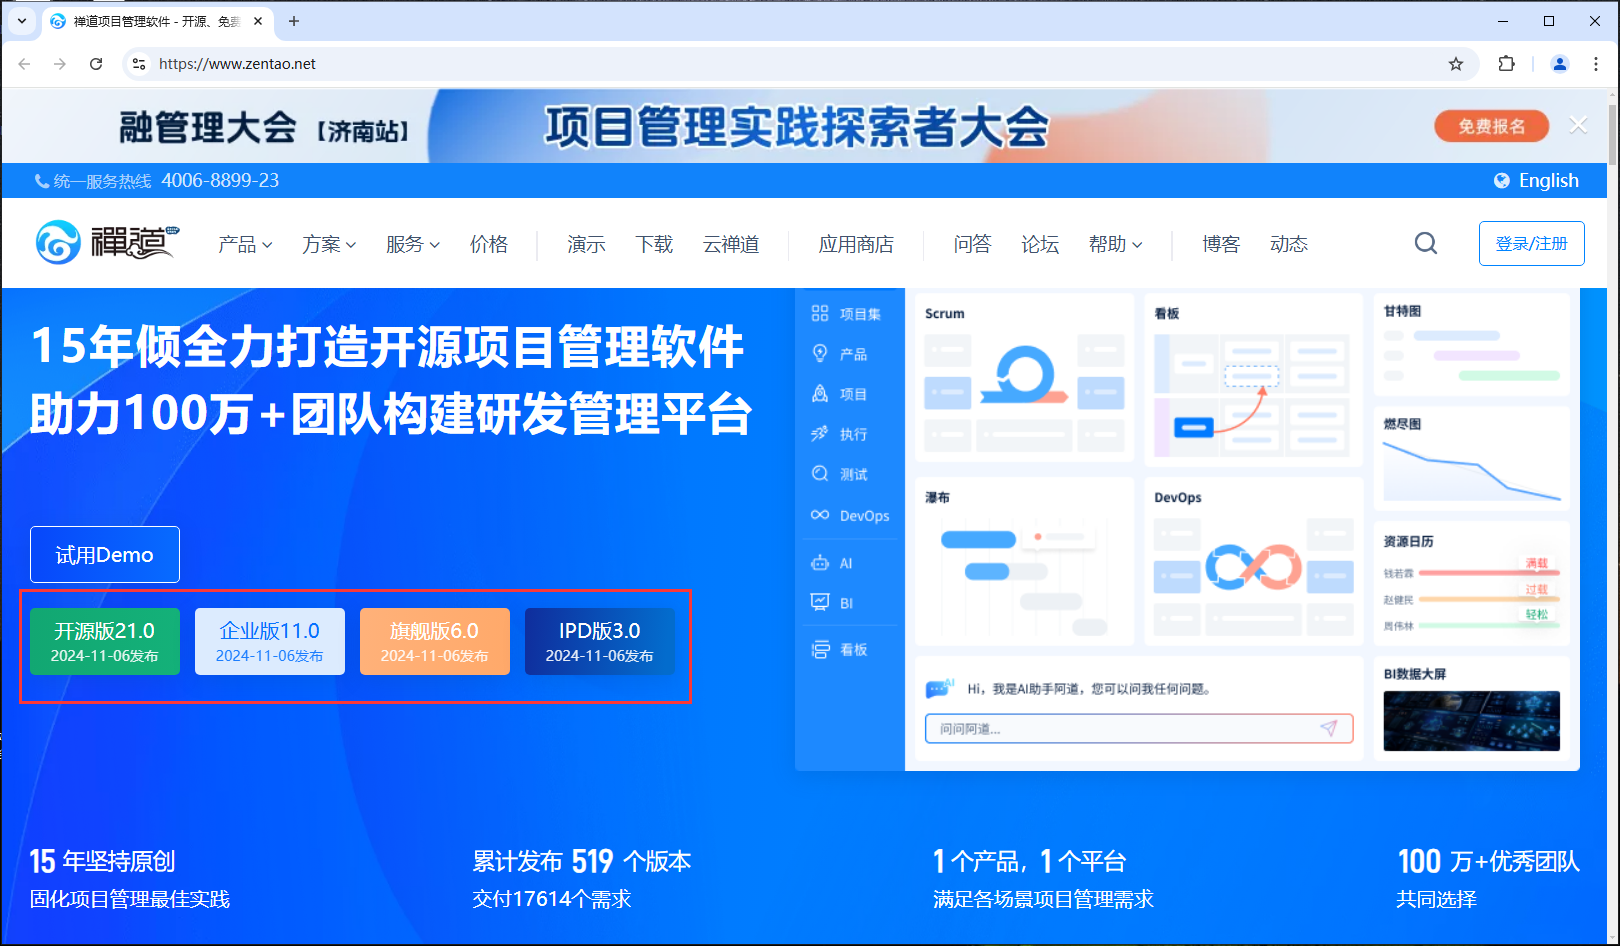The image size is (1620, 946).
Task: Open the 演示 menu item
Action: point(586,244)
